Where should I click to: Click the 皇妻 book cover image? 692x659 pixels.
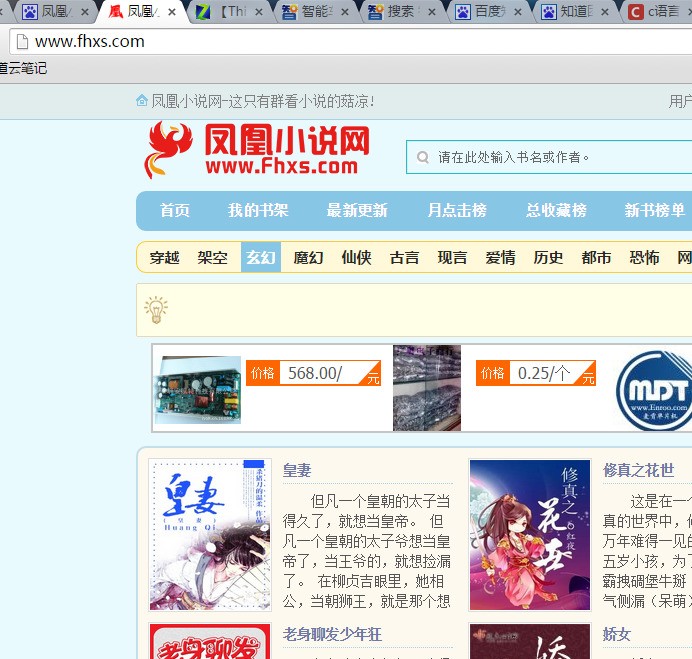[x=210, y=534]
